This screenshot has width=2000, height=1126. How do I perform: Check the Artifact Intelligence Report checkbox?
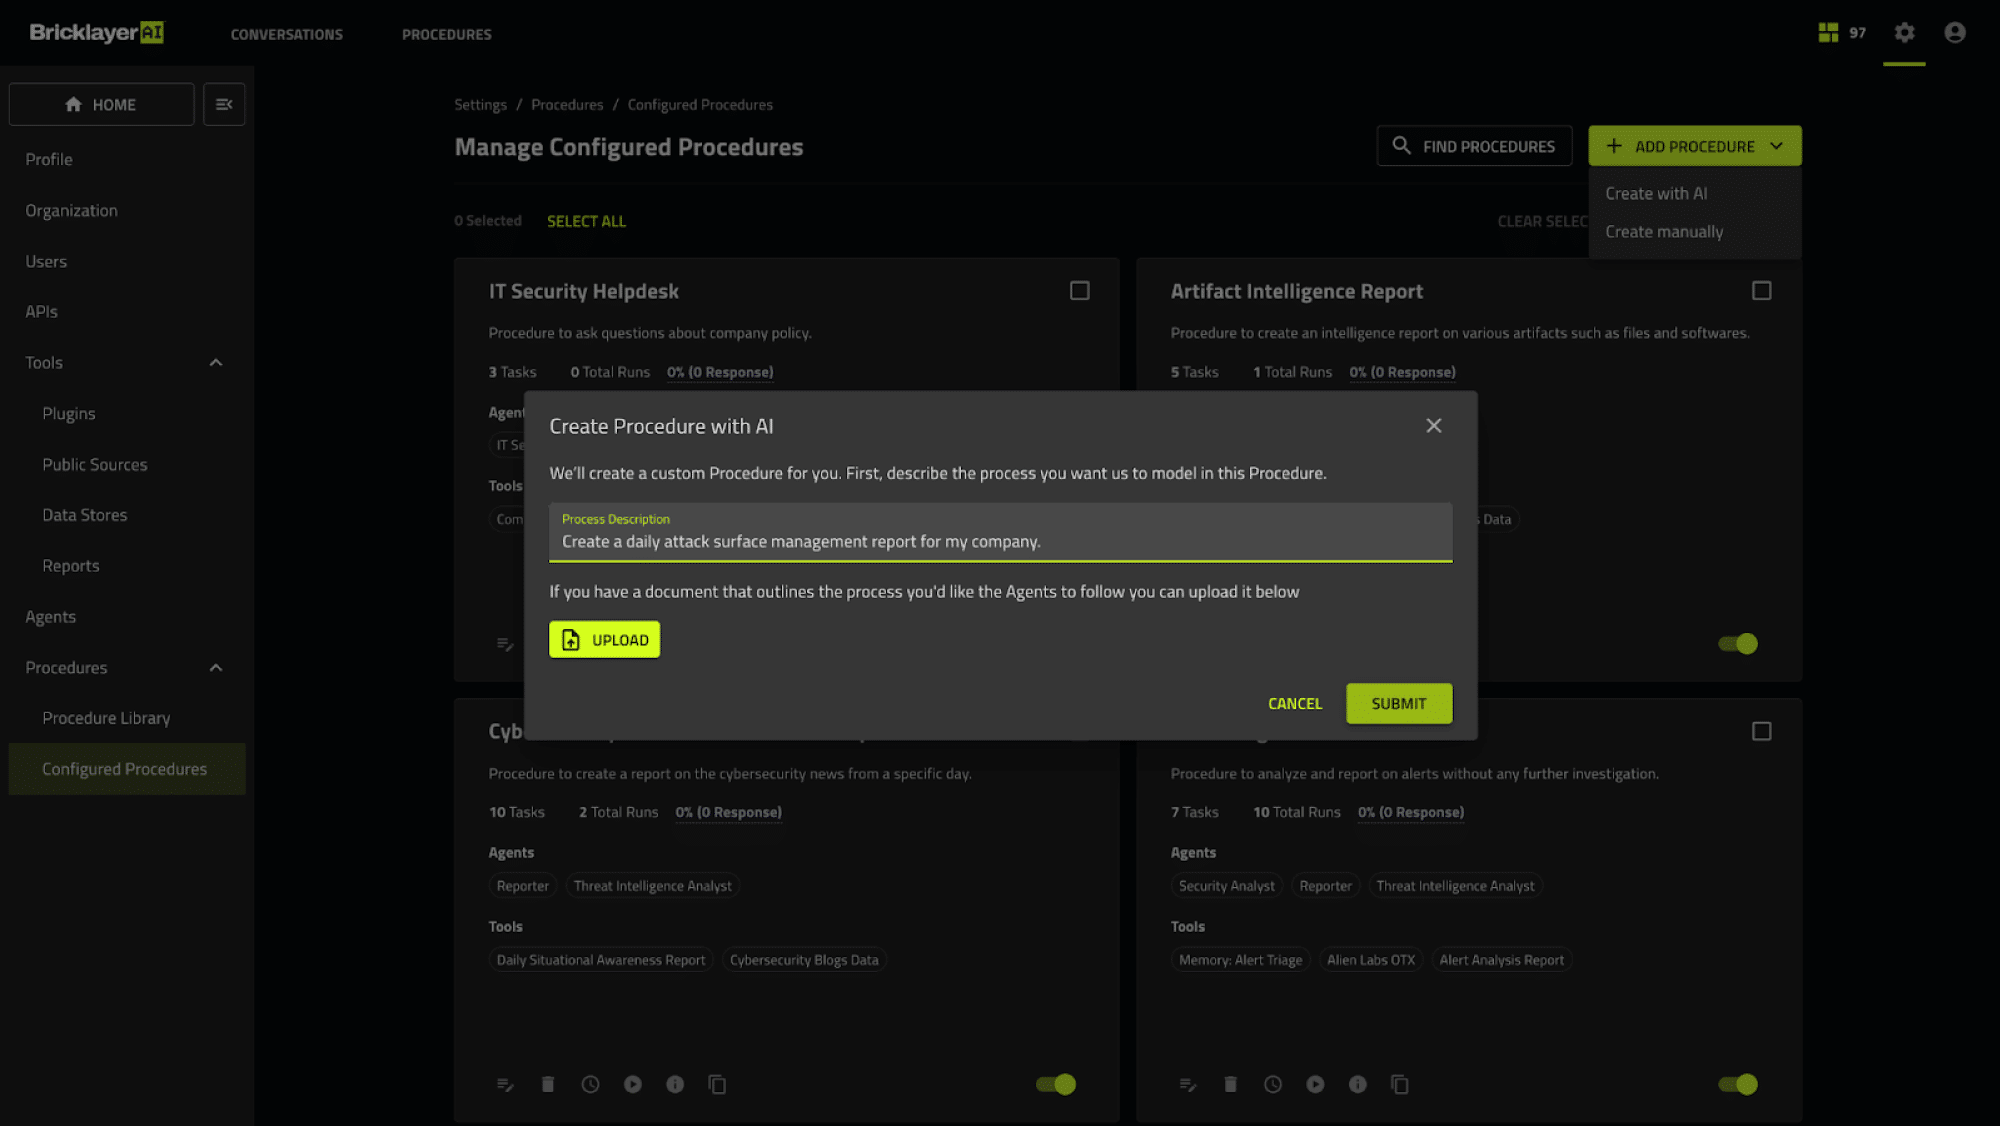tap(1761, 291)
